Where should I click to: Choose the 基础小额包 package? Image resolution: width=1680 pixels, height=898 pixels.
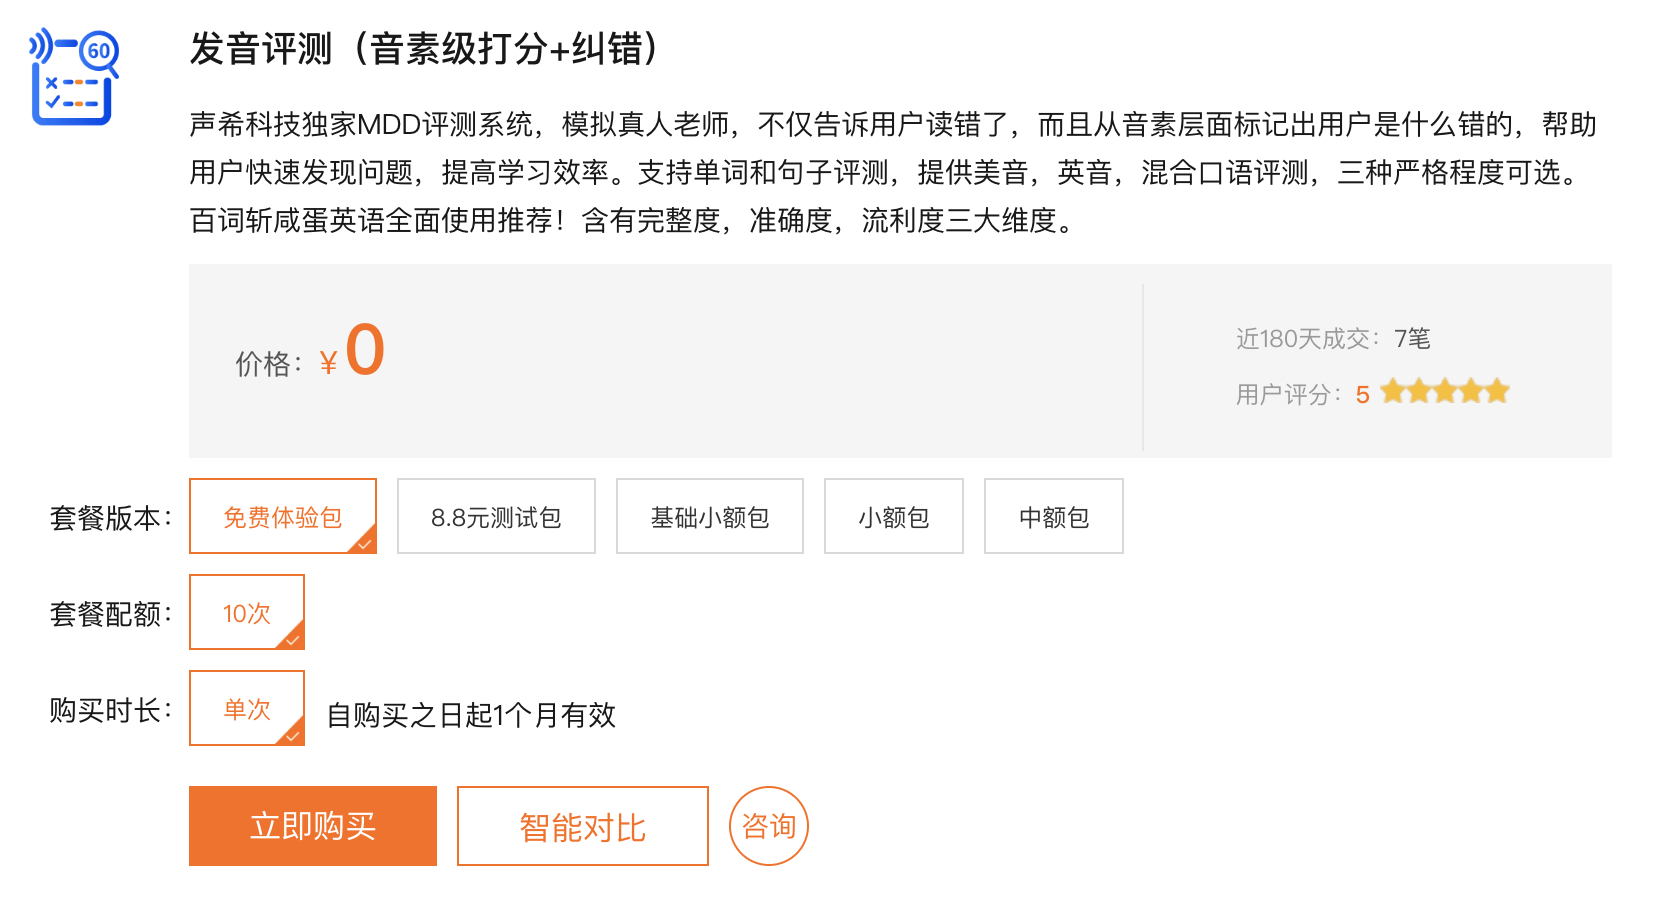click(709, 517)
